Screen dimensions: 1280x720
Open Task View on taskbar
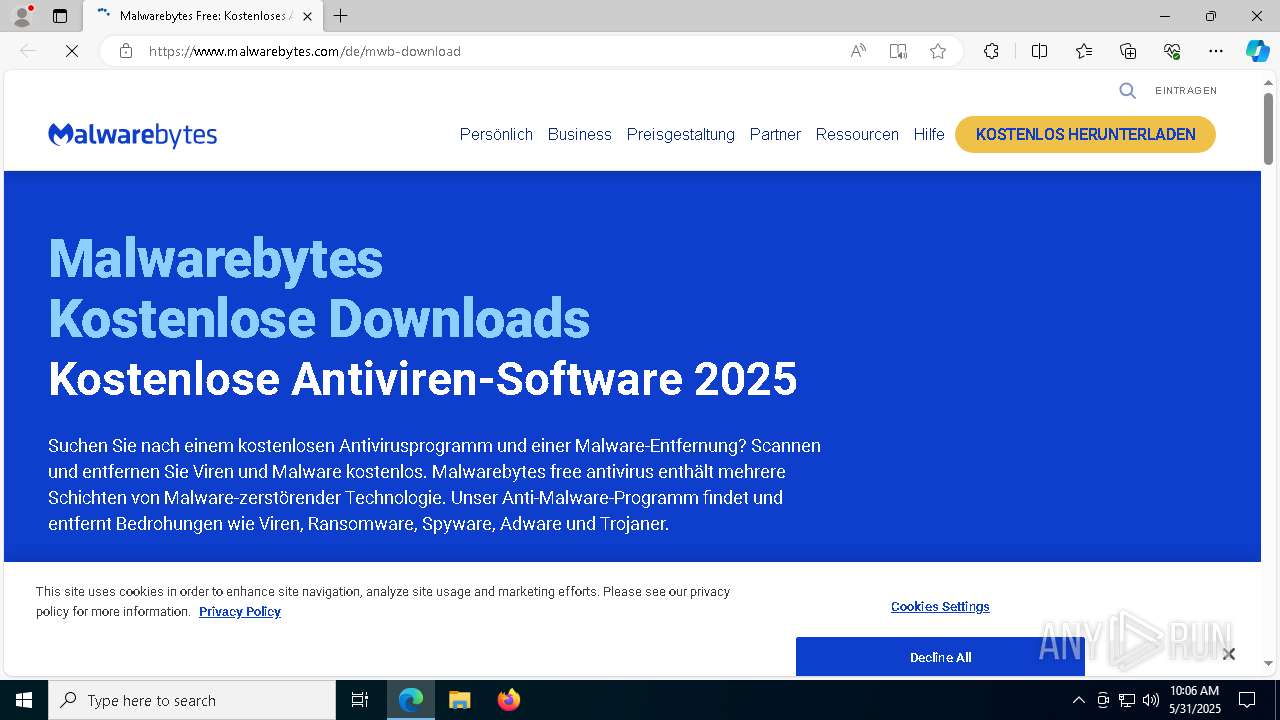360,700
